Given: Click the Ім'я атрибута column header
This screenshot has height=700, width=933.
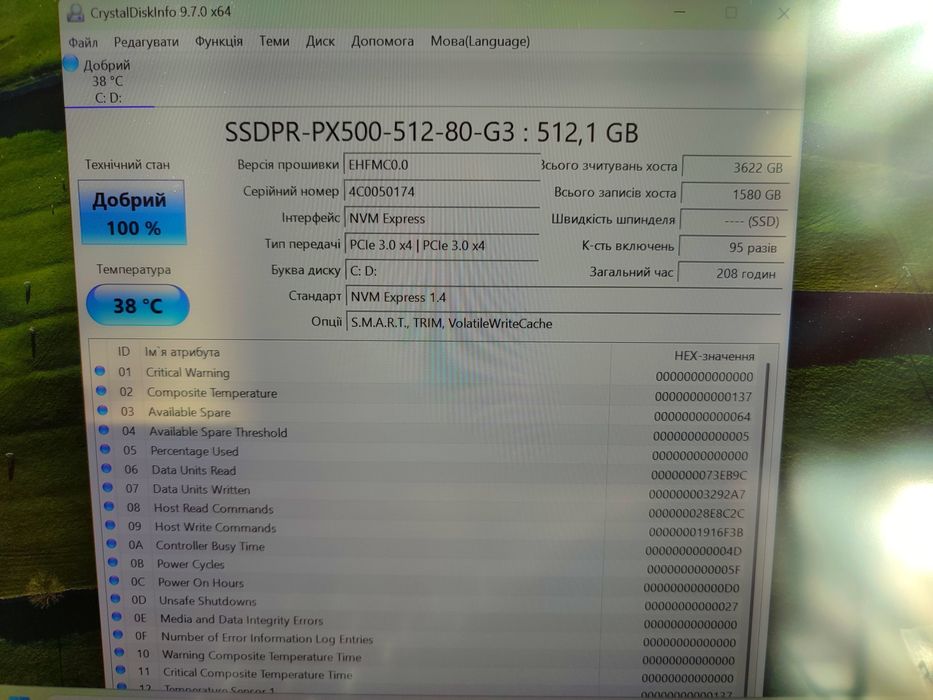Looking at the screenshot, I should 182,352.
